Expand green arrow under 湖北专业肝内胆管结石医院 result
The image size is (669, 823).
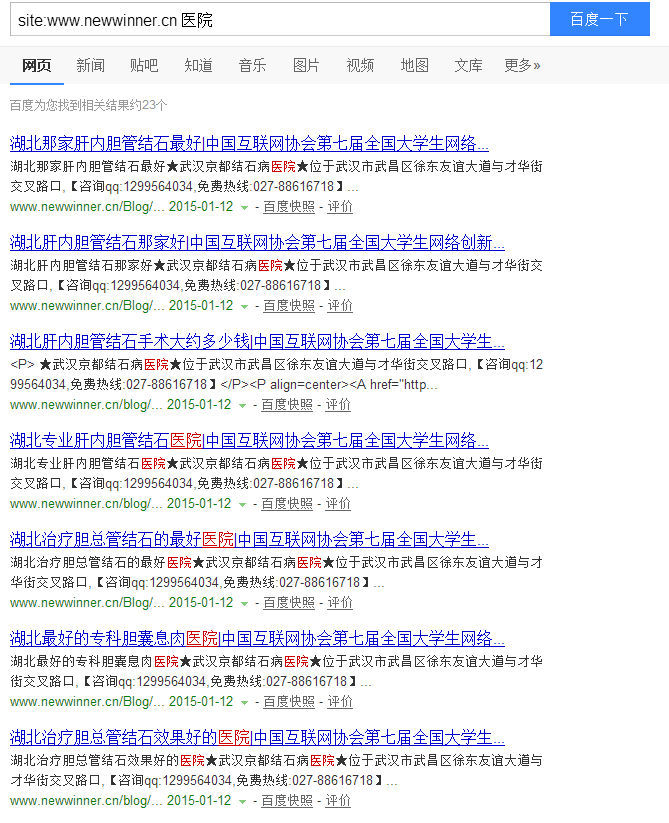242,505
